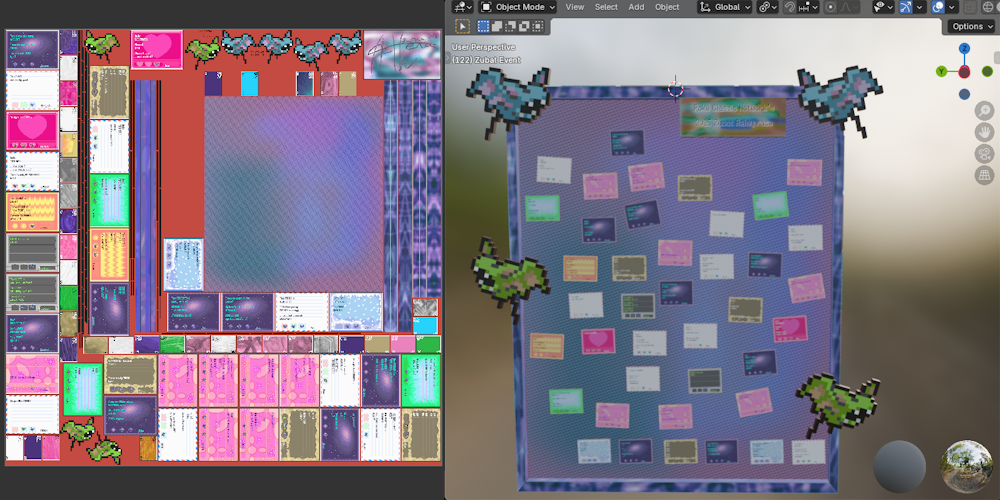
Task: Select the Tweak tool icon
Action: 462,26
